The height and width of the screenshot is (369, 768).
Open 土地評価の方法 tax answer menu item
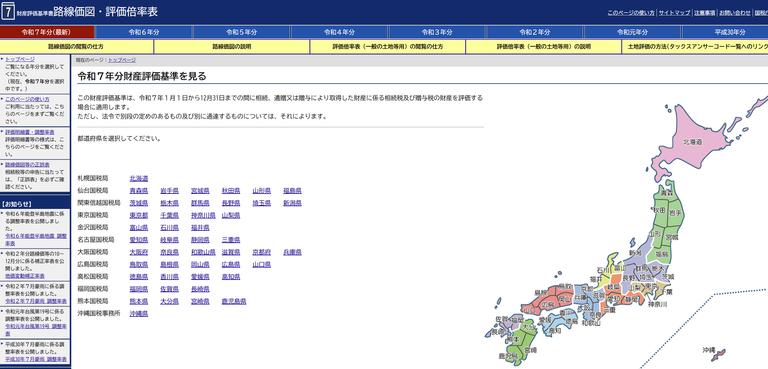[695, 47]
